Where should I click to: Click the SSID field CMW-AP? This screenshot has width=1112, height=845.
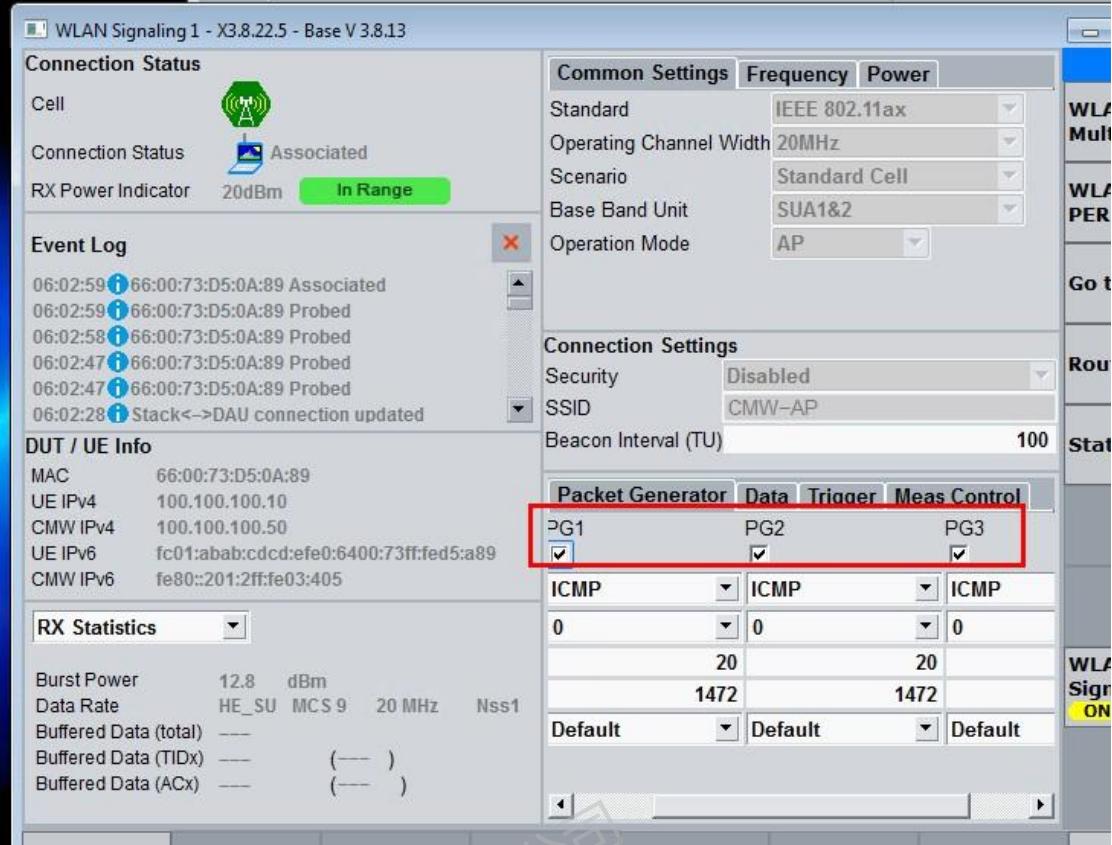(889, 408)
